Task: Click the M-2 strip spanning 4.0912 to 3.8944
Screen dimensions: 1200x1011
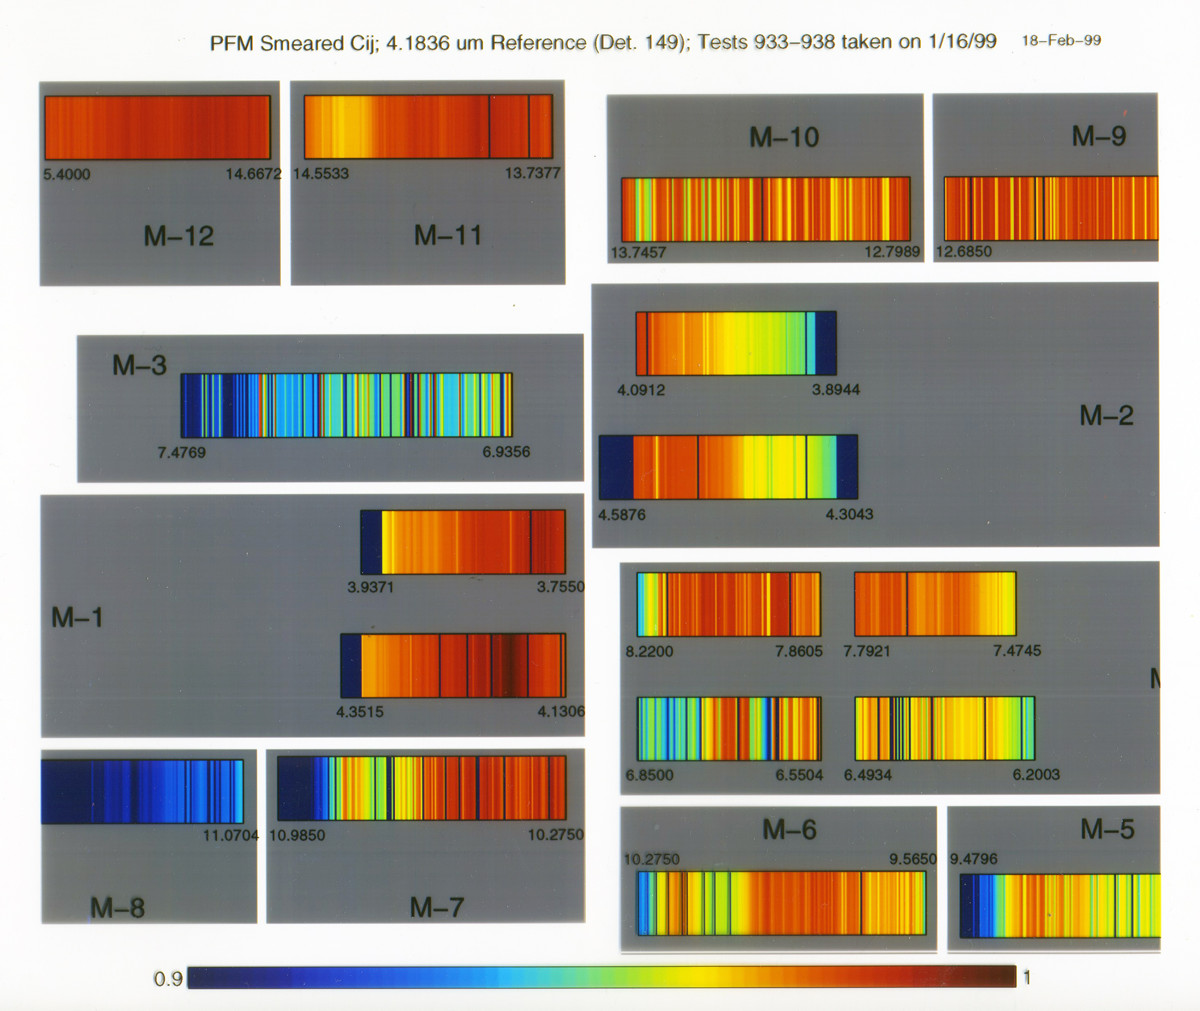Action: tap(736, 343)
